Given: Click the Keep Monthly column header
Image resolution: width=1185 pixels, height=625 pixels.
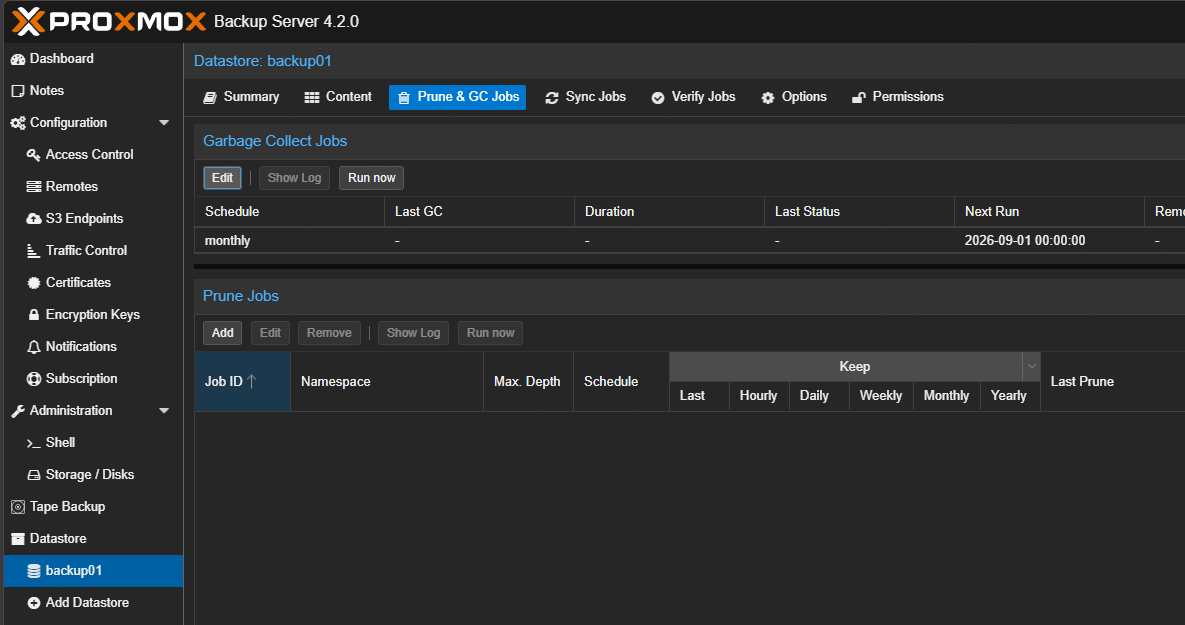Looking at the screenshot, I should [946, 396].
